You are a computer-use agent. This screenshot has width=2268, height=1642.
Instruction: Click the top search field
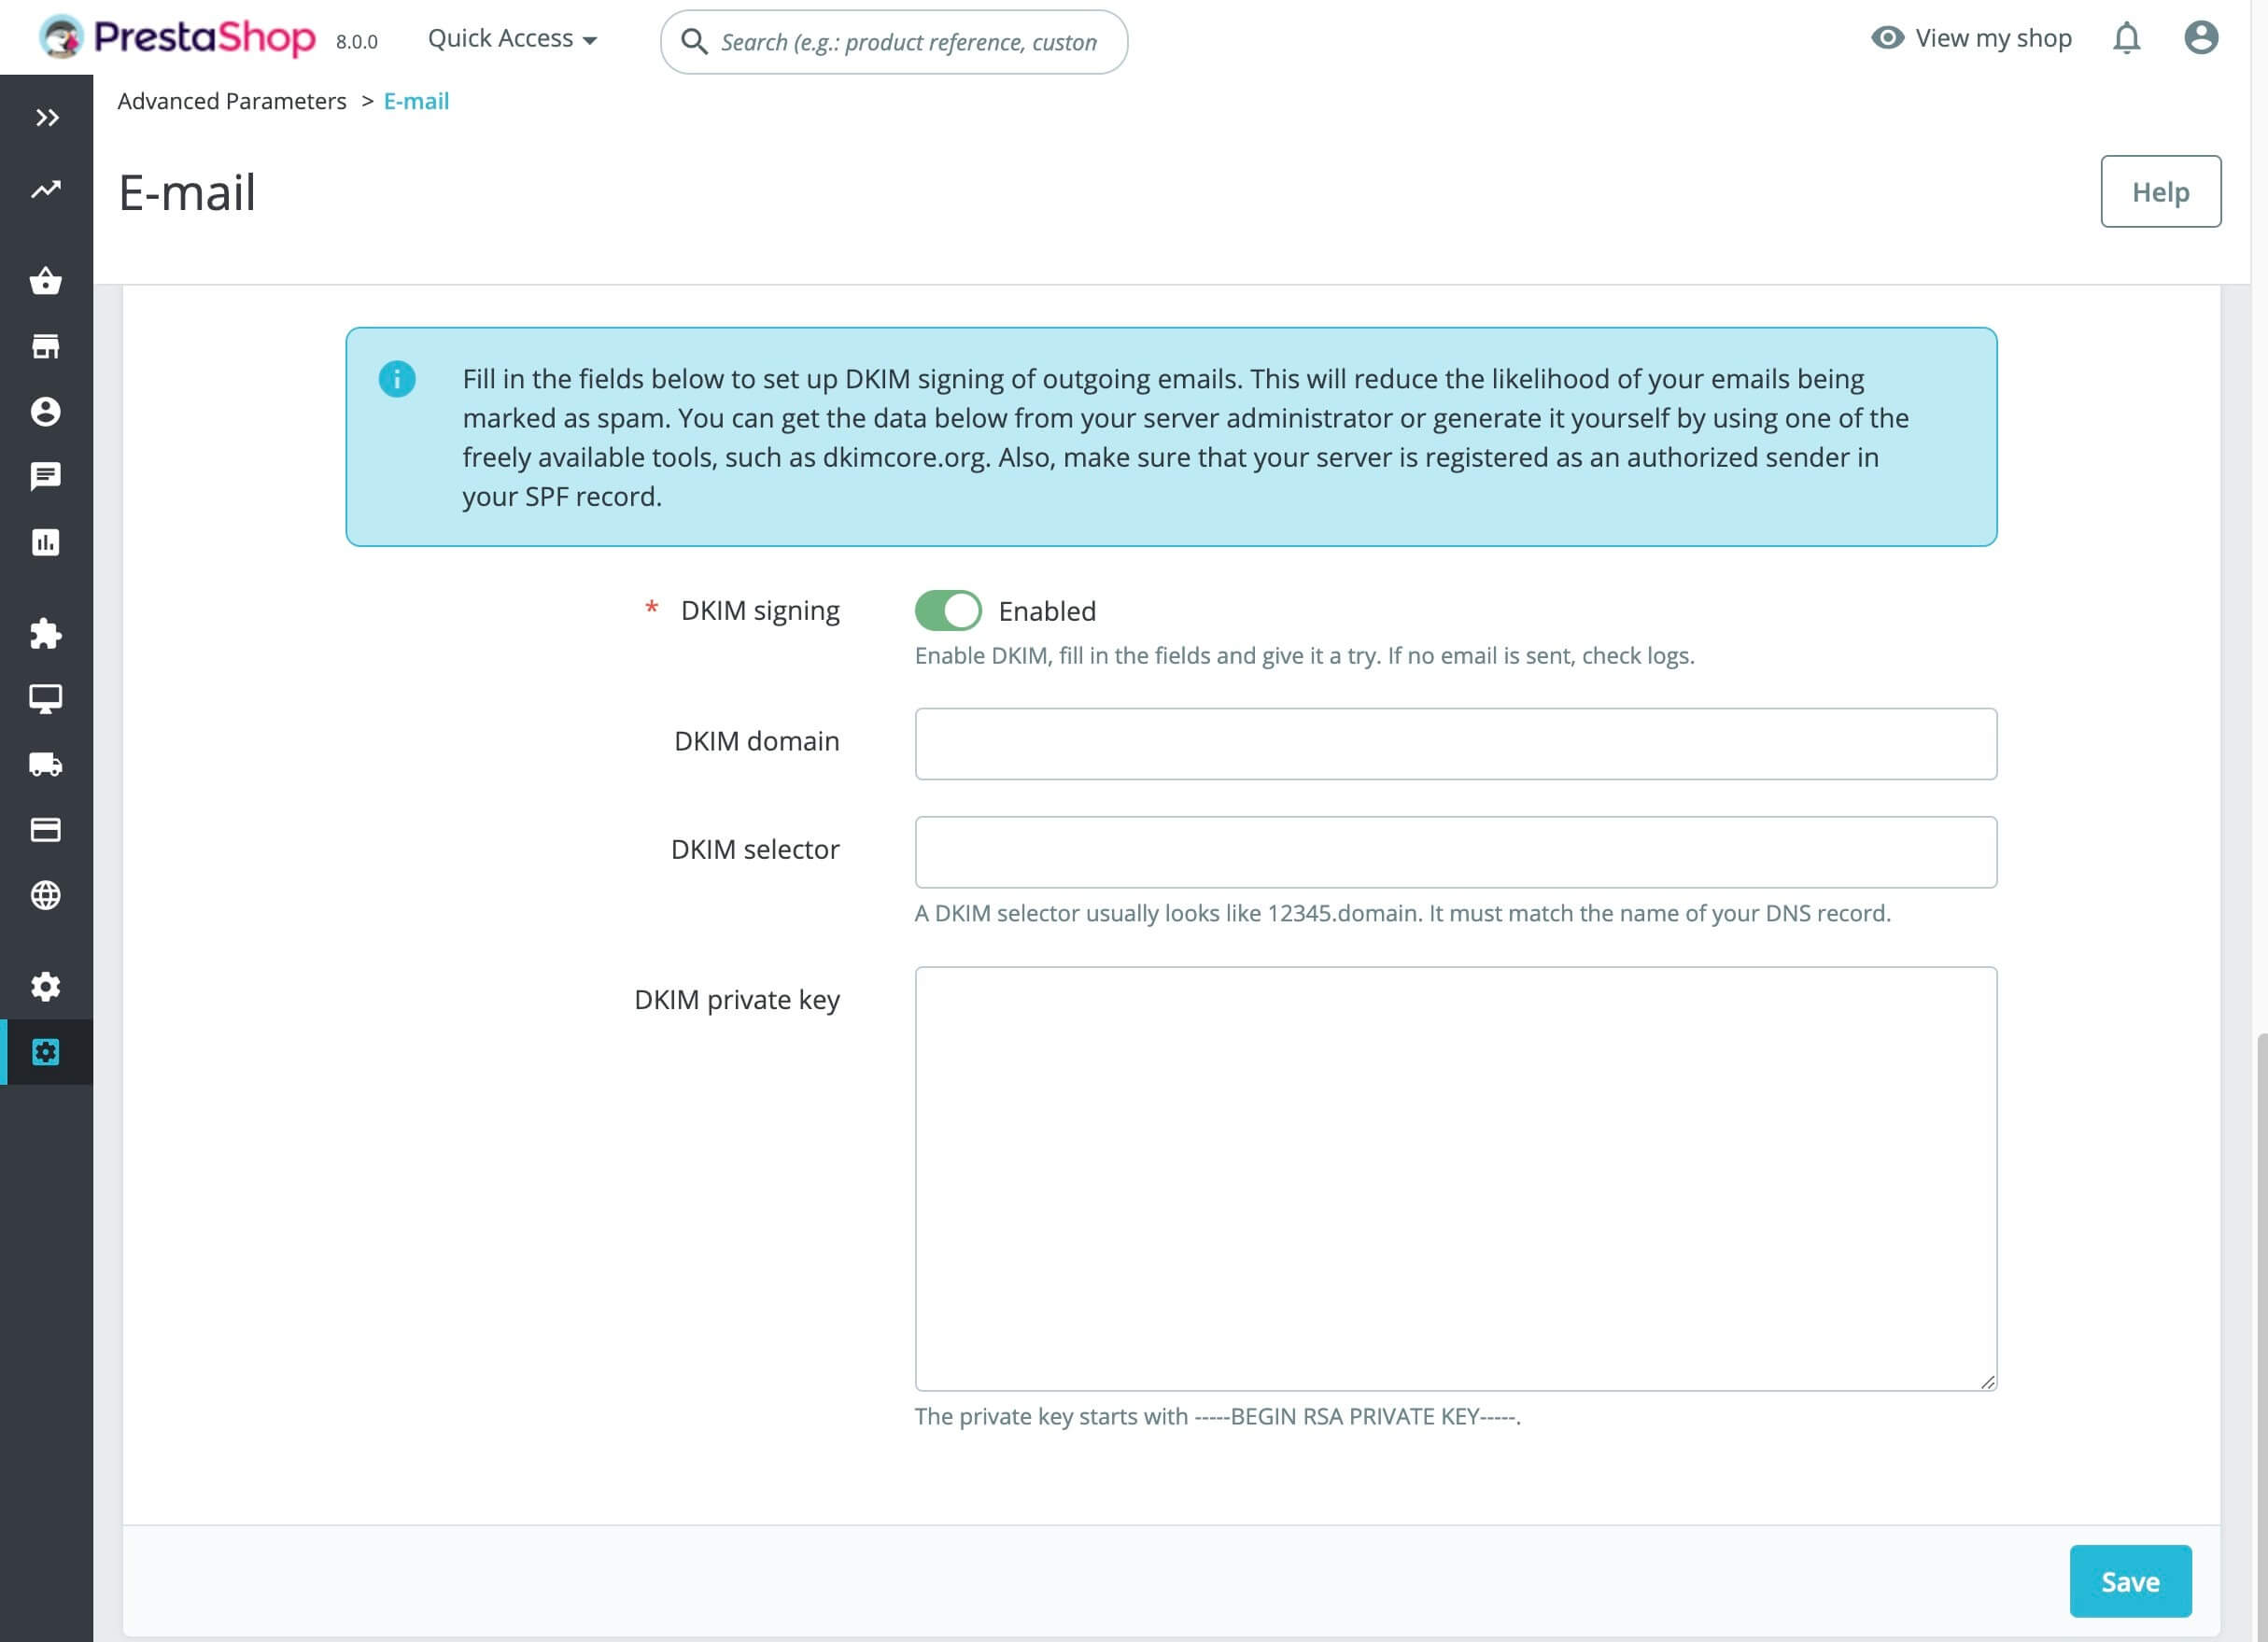click(894, 42)
